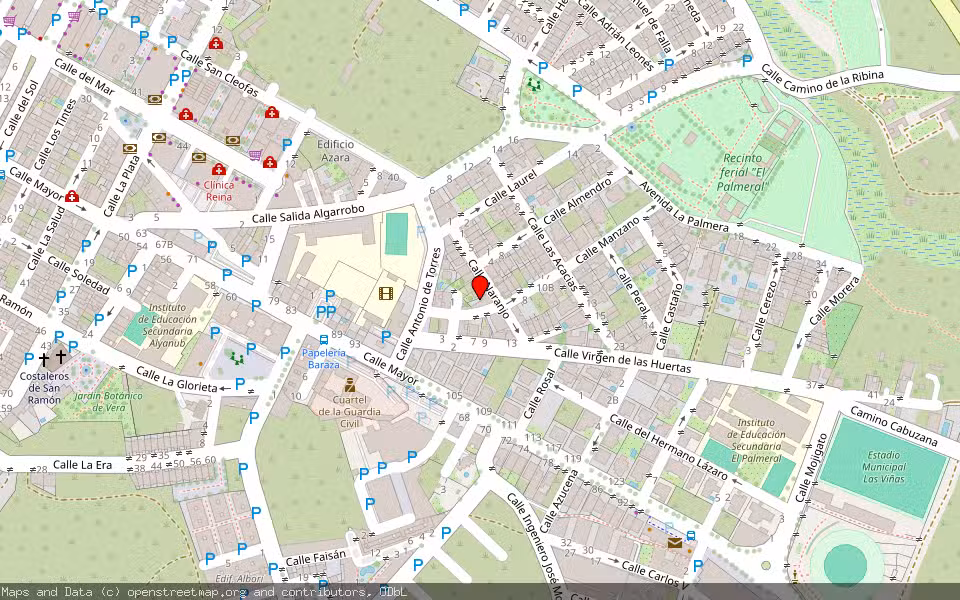Click the Edif. Albori building label
This screenshot has height=600, width=960.
(239, 579)
